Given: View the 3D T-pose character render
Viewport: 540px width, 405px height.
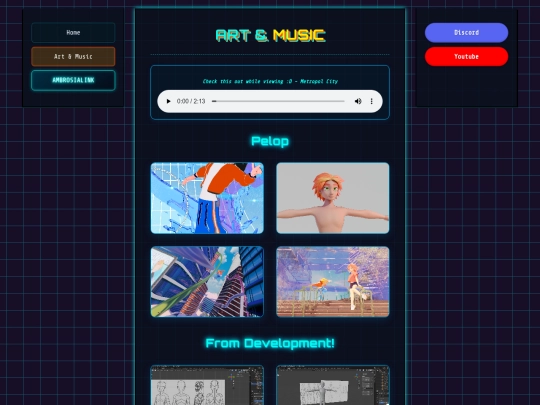Looking at the screenshot, I should coord(333,198).
